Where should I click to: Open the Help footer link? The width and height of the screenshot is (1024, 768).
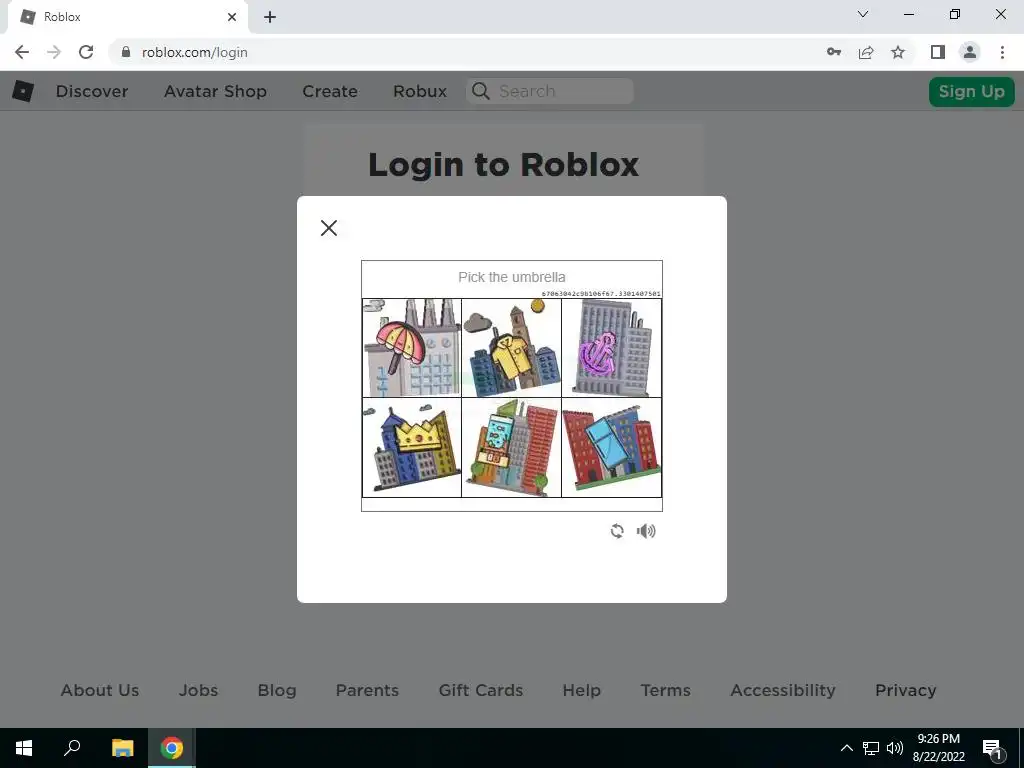[x=581, y=690]
